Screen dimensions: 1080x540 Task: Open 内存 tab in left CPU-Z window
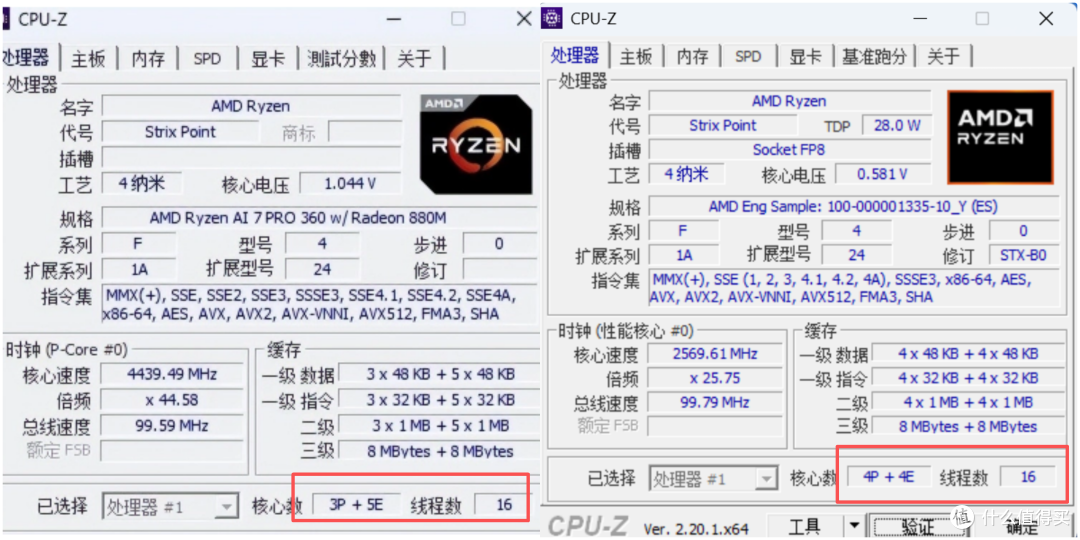[148, 59]
